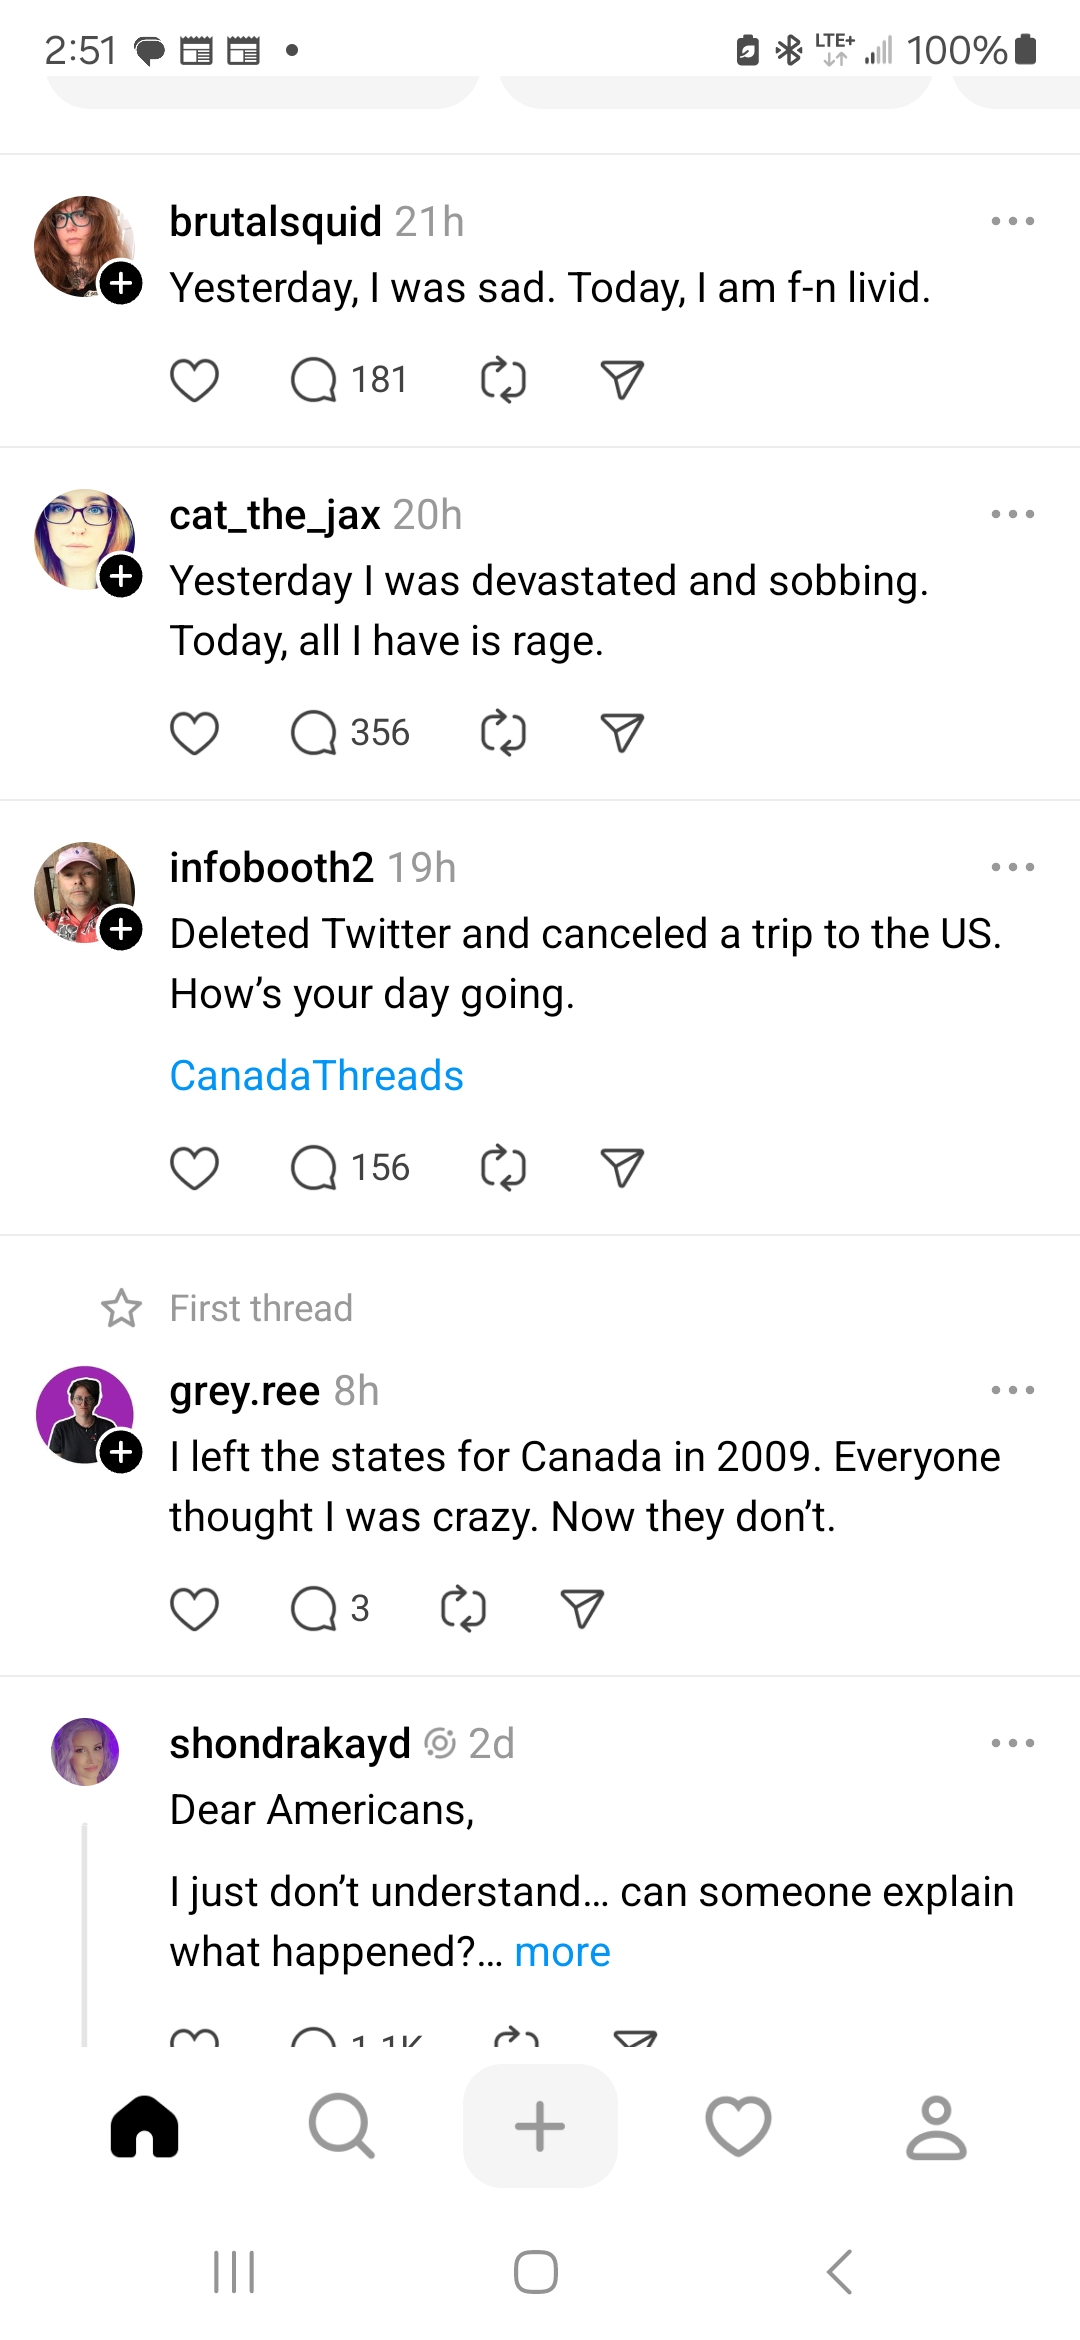Share grey.ree's post via paper plane icon
Screen dimensions: 1080x2340
point(583,1609)
